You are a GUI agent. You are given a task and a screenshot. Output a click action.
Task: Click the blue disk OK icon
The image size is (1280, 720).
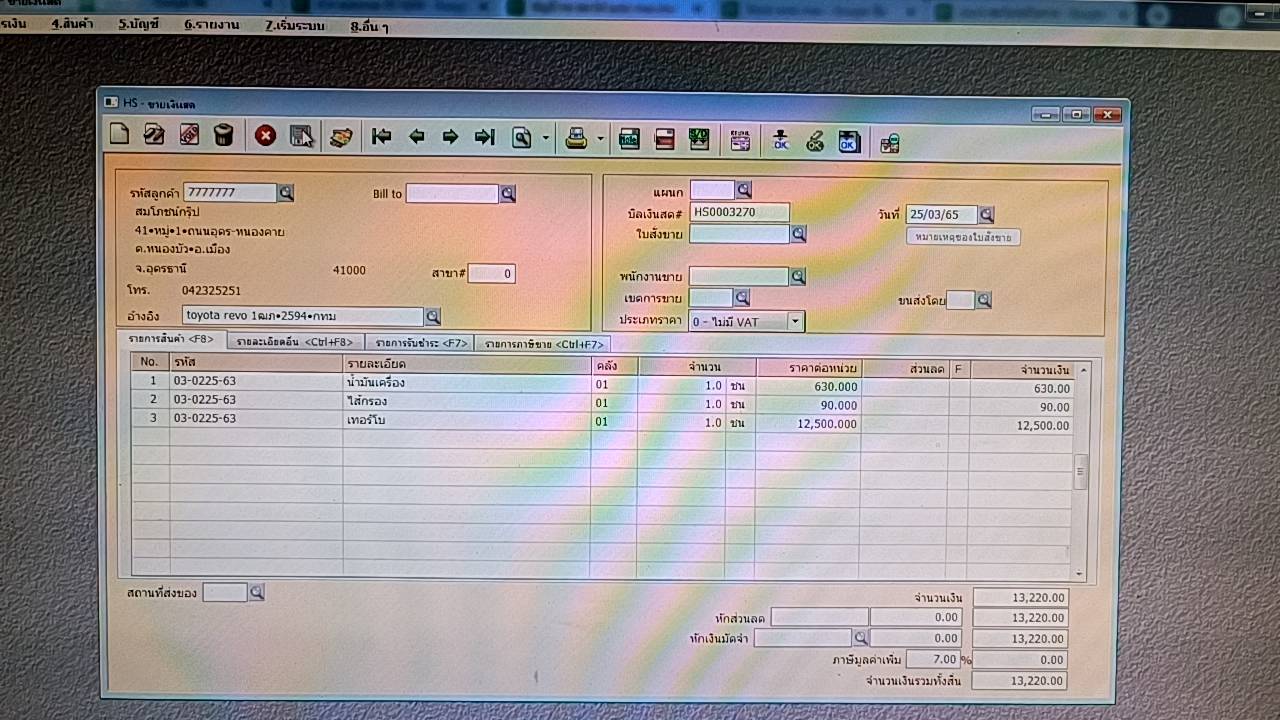coord(848,142)
